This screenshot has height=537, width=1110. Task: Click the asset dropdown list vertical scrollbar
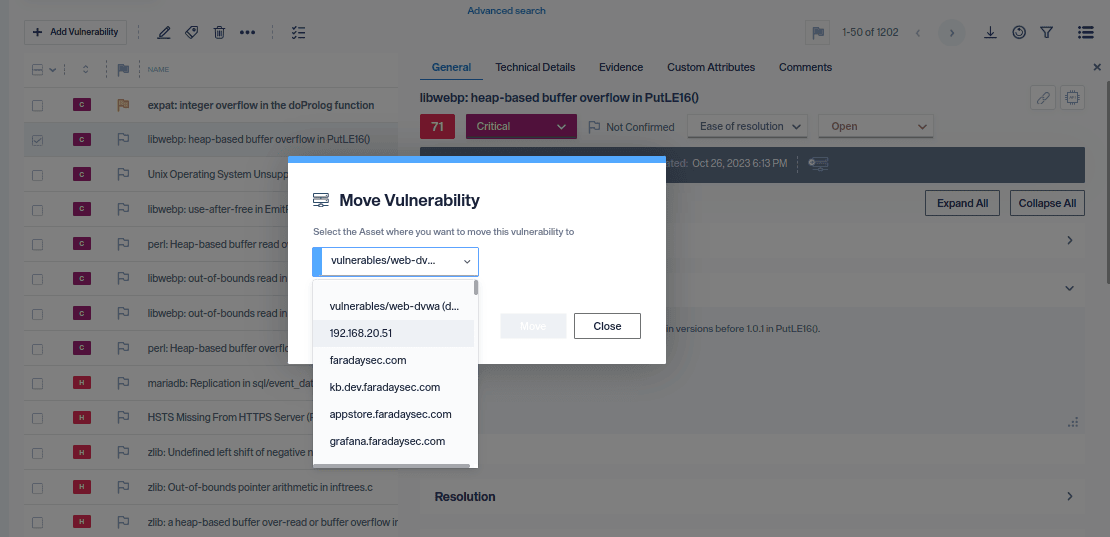point(475,288)
